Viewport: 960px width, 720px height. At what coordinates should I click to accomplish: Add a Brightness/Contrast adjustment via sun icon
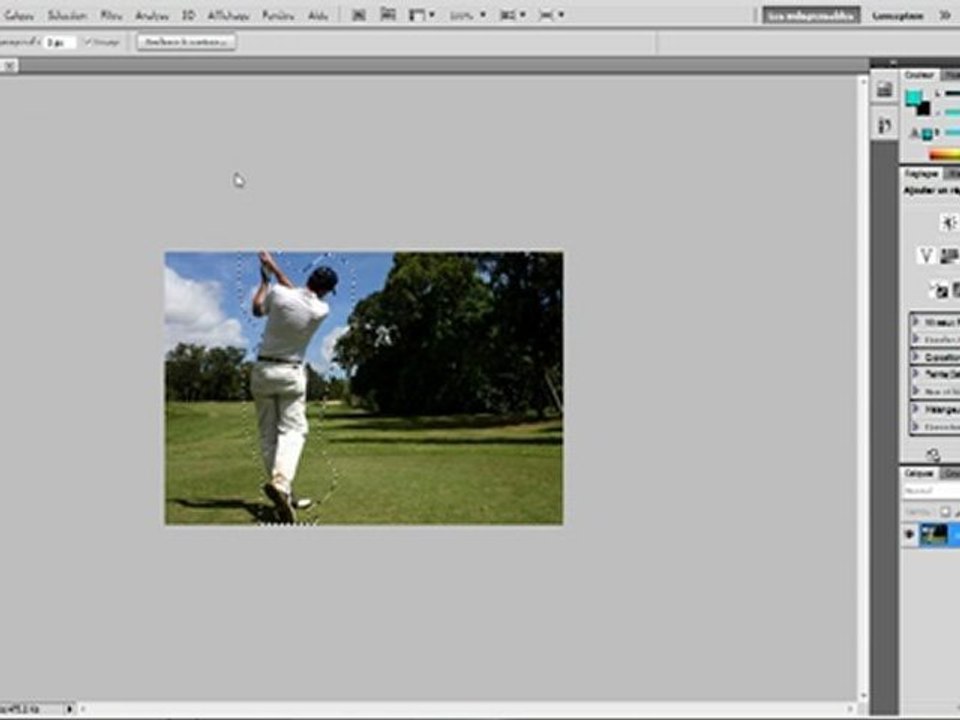click(x=949, y=221)
